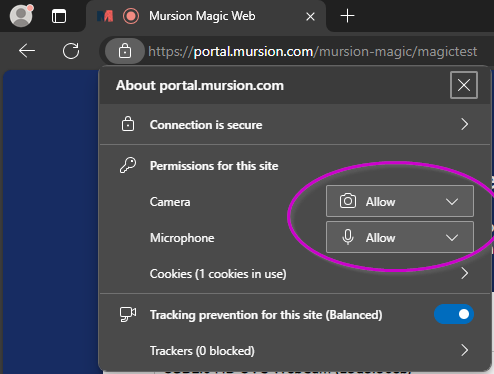Expand Trackers (0 blocked) details
The image size is (494, 374).
(295, 350)
